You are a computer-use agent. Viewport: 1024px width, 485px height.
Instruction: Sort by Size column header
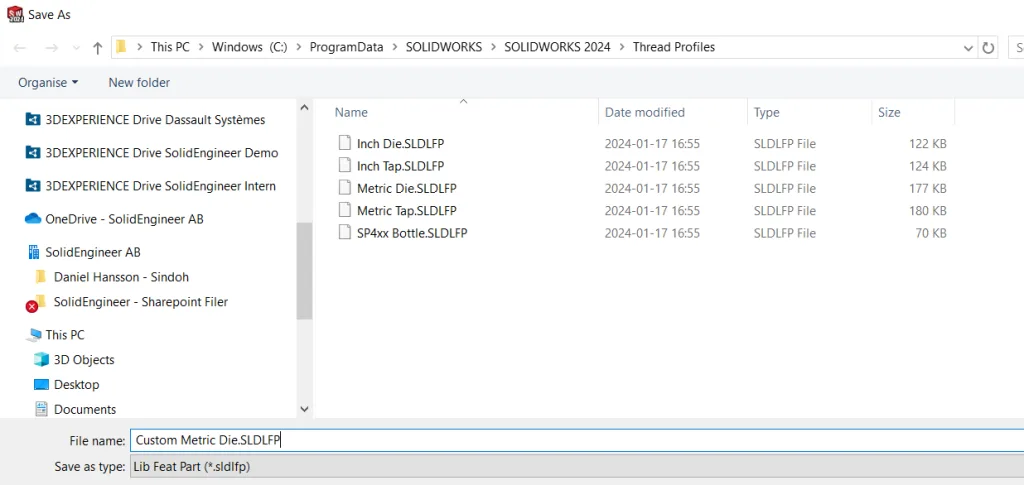889,112
